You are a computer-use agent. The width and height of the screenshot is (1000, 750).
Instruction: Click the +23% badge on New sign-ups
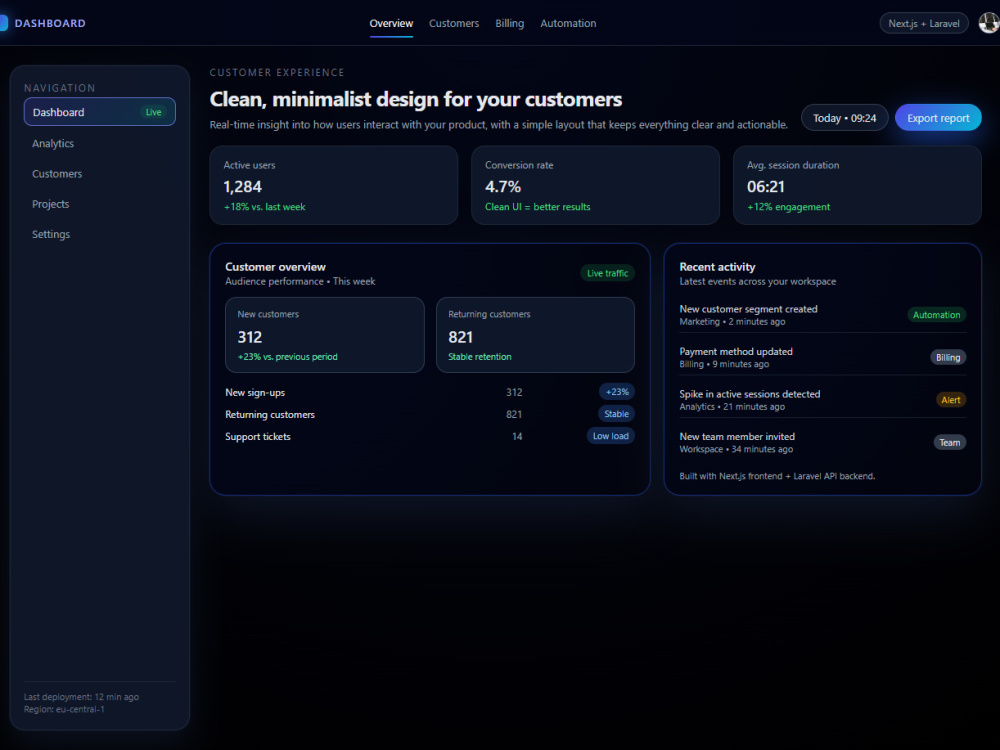tap(617, 392)
